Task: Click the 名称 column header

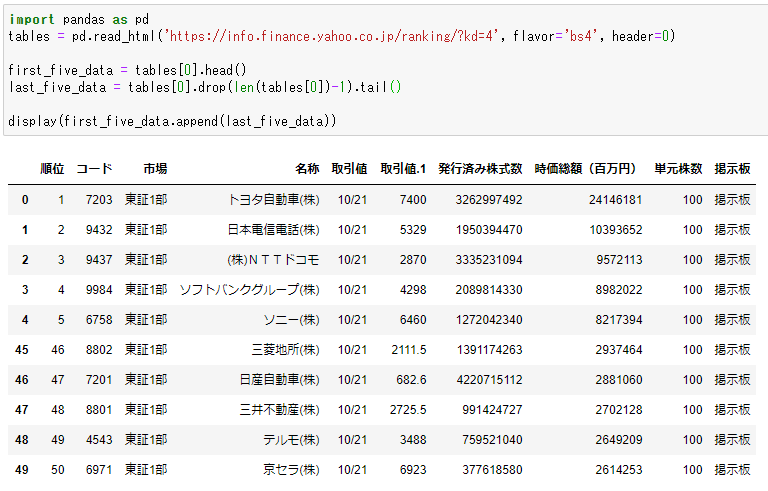Action: 307,169
